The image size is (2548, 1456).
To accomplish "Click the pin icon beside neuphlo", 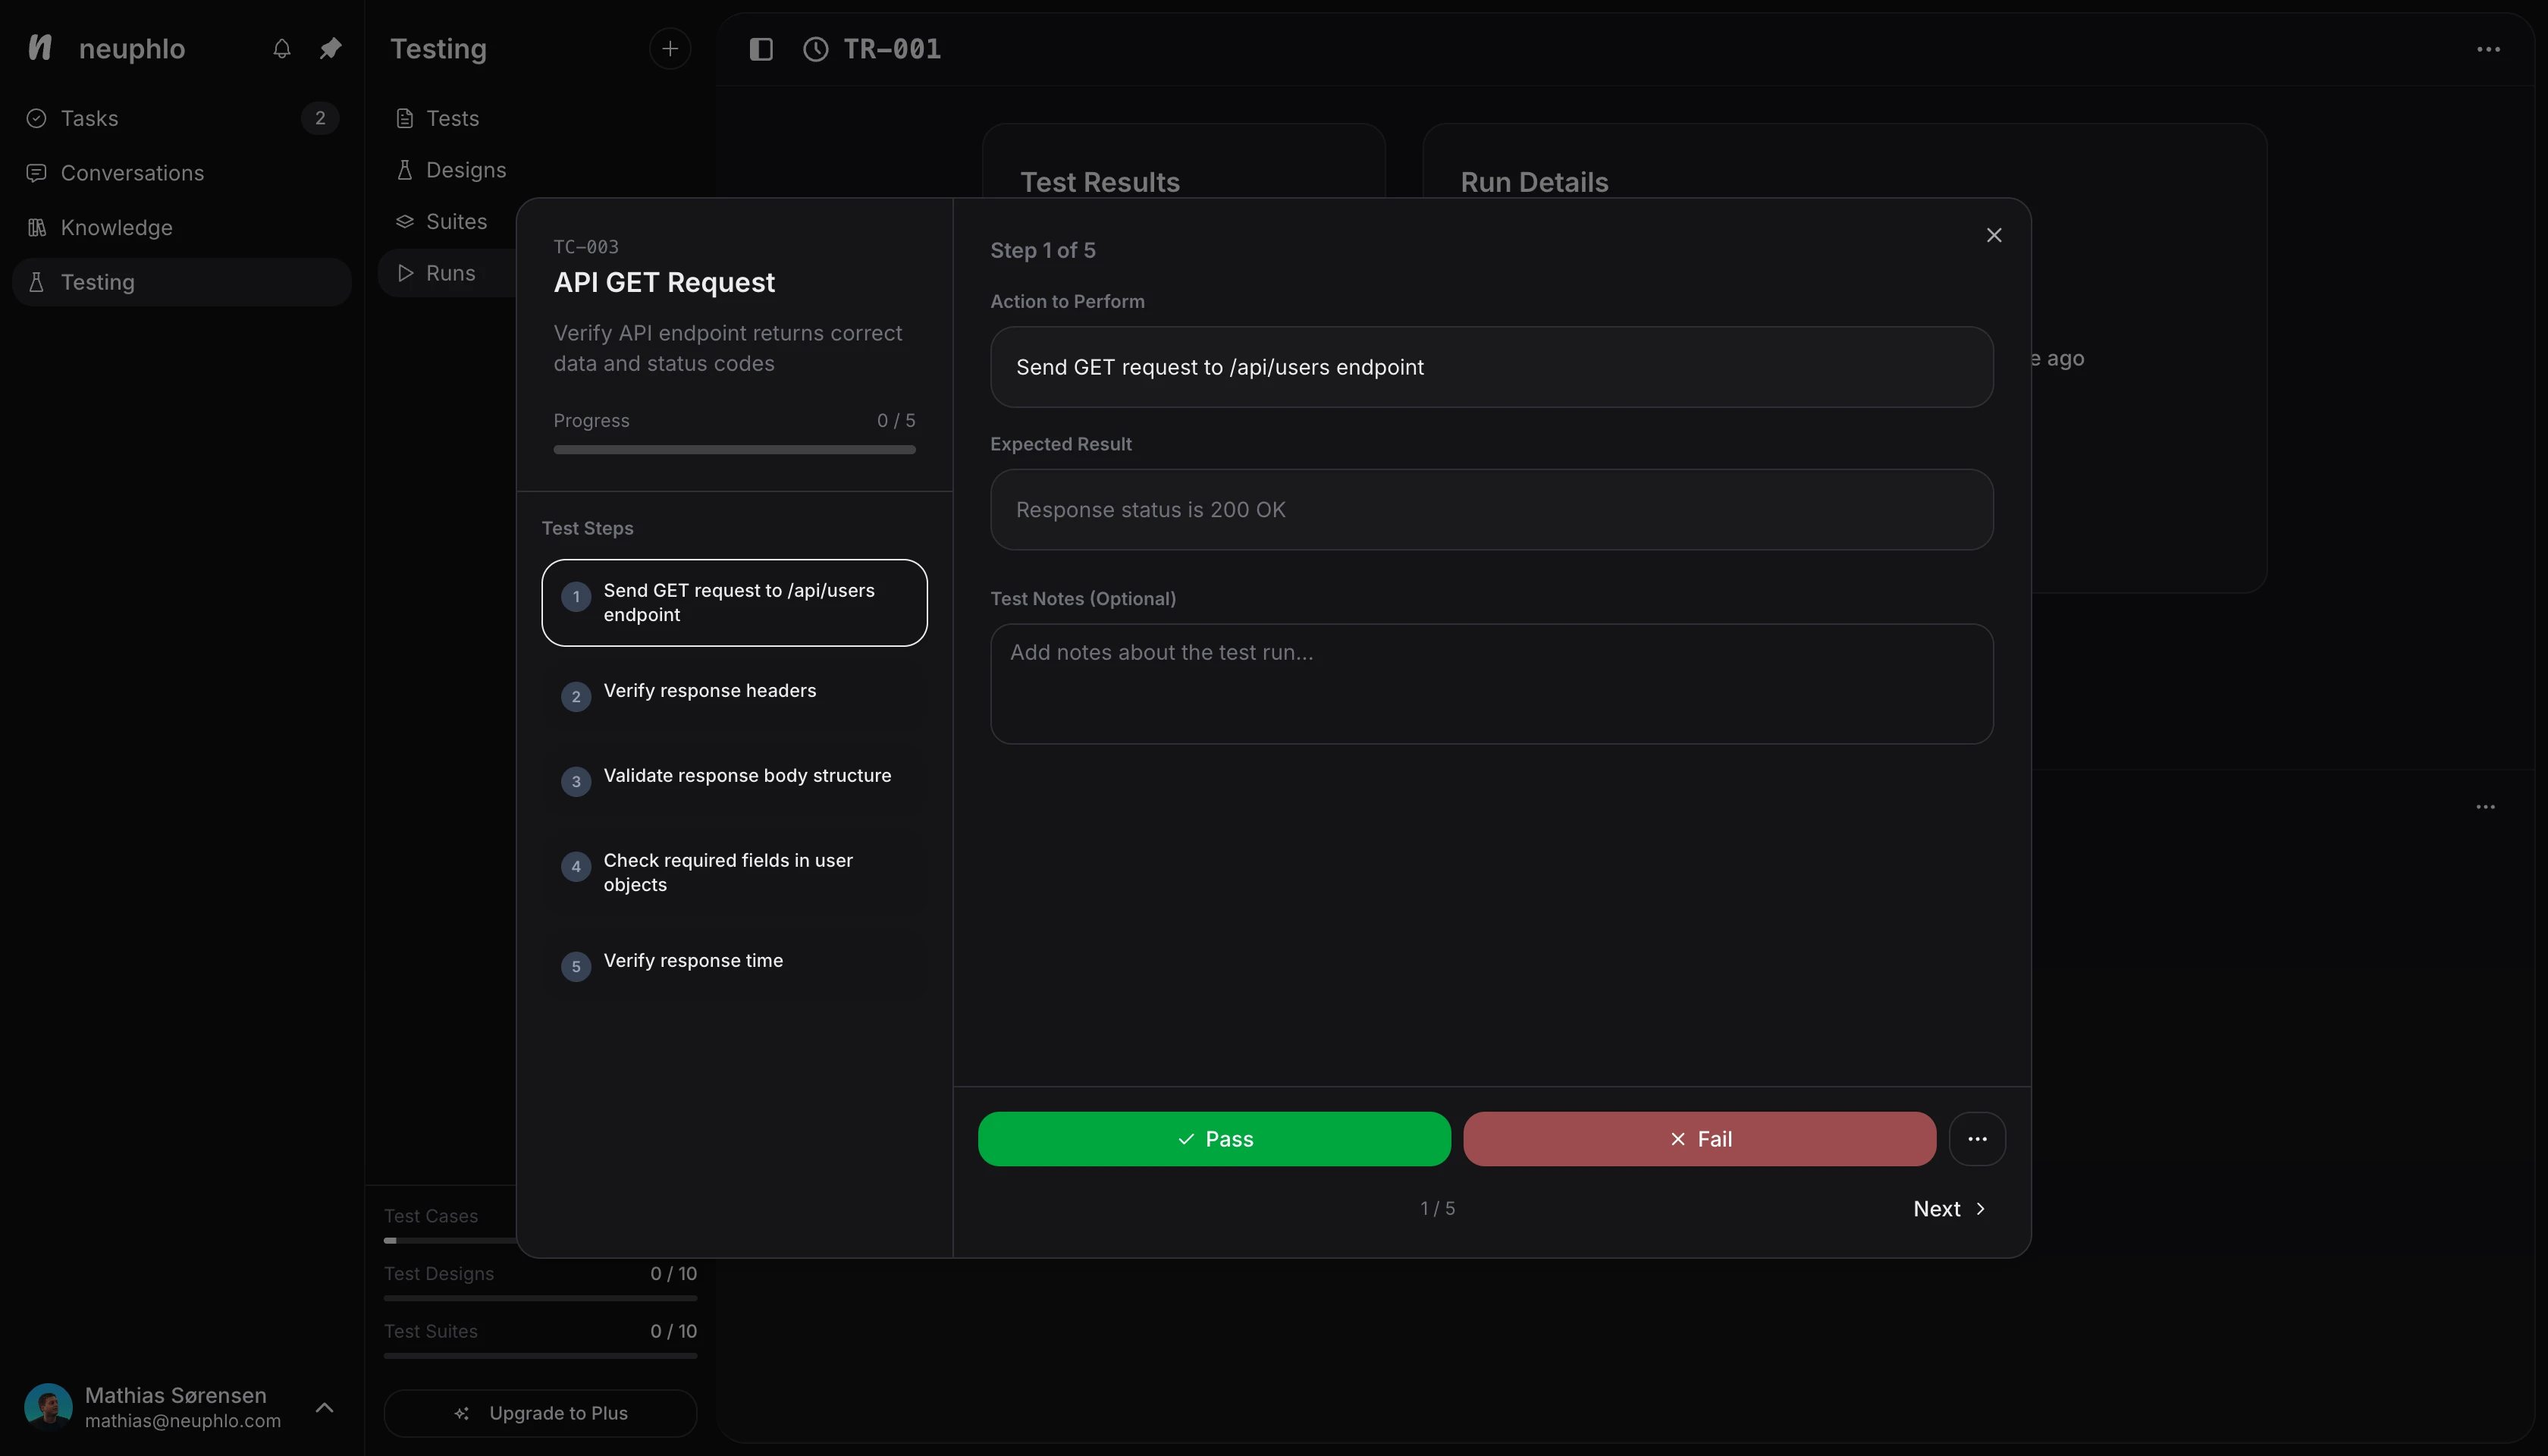I will (x=330, y=48).
